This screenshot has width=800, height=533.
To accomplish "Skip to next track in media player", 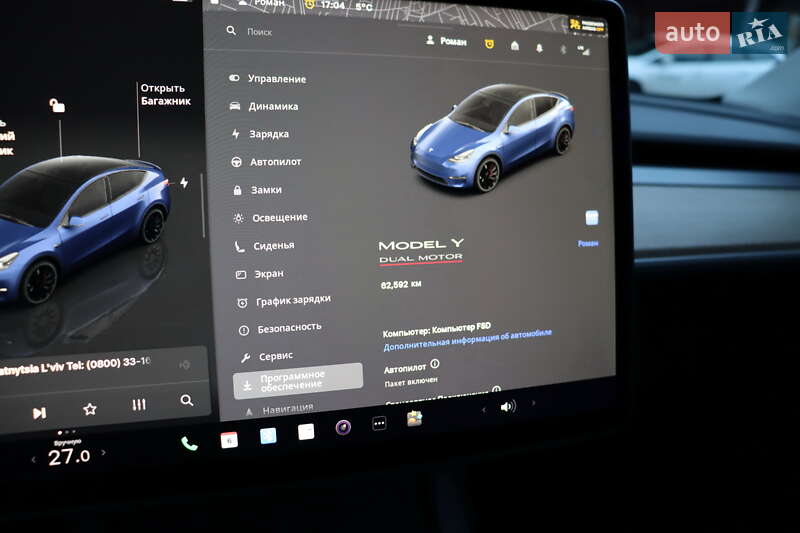I will pos(39,413).
